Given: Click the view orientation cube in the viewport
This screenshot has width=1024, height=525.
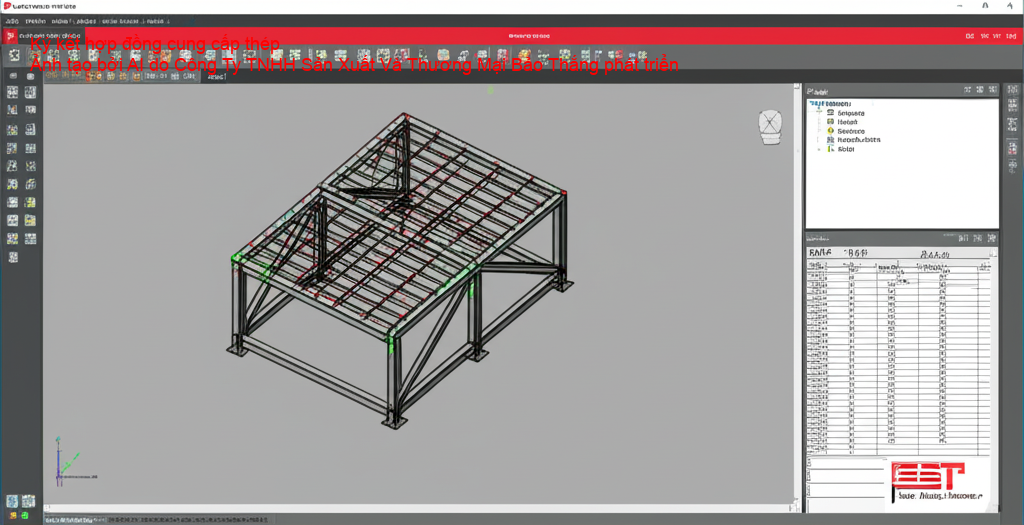Looking at the screenshot, I should tap(770, 127).
